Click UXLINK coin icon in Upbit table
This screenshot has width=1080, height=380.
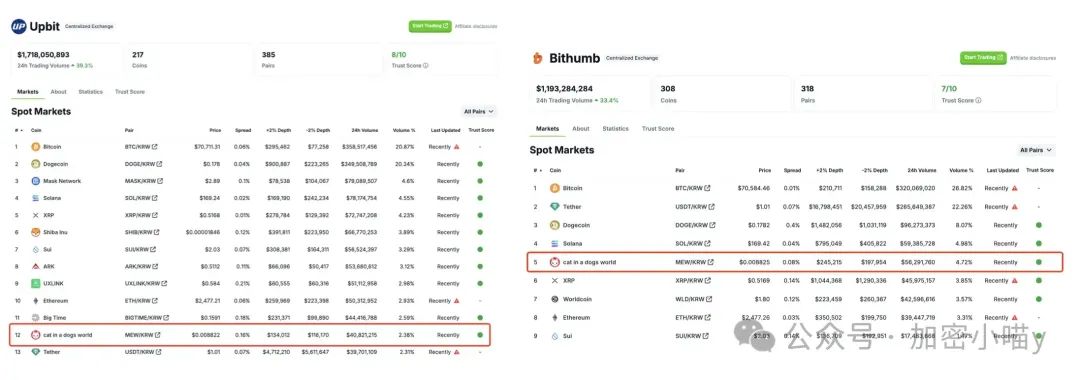coord(36,284)
